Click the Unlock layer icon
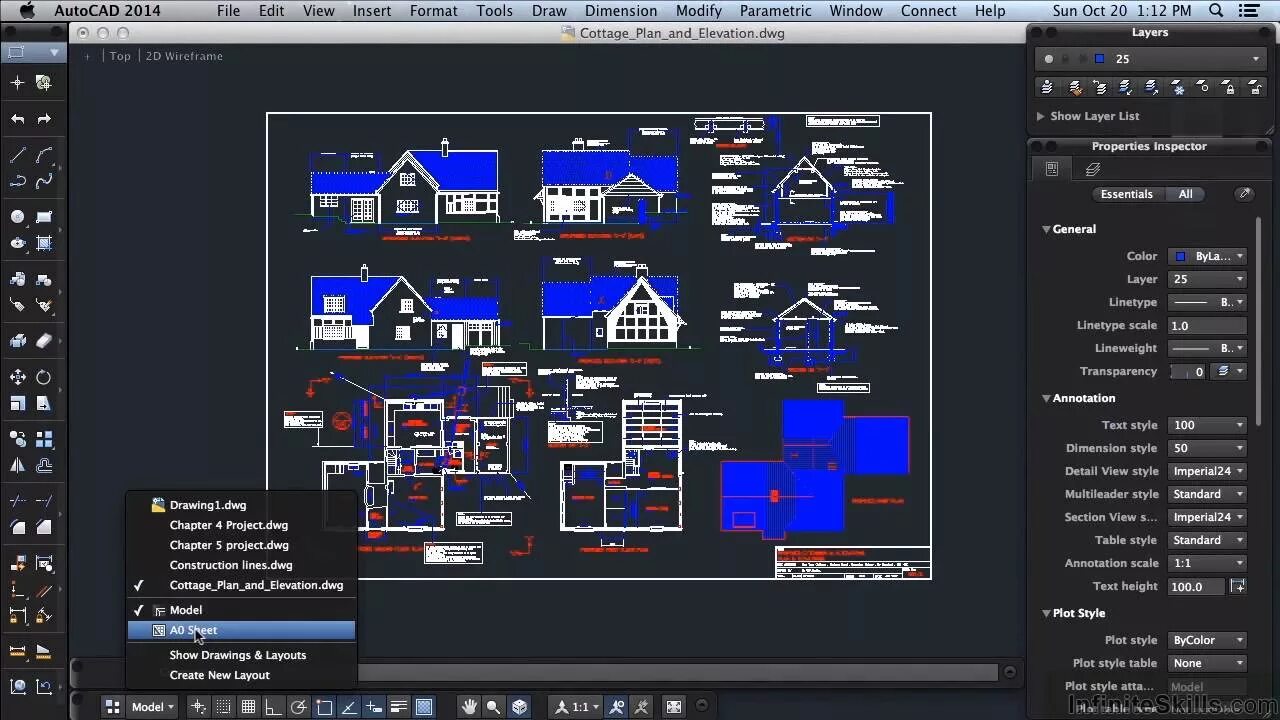Image resolution: width=1280 pixels, height=720 pixels. tap(1254, 88)
